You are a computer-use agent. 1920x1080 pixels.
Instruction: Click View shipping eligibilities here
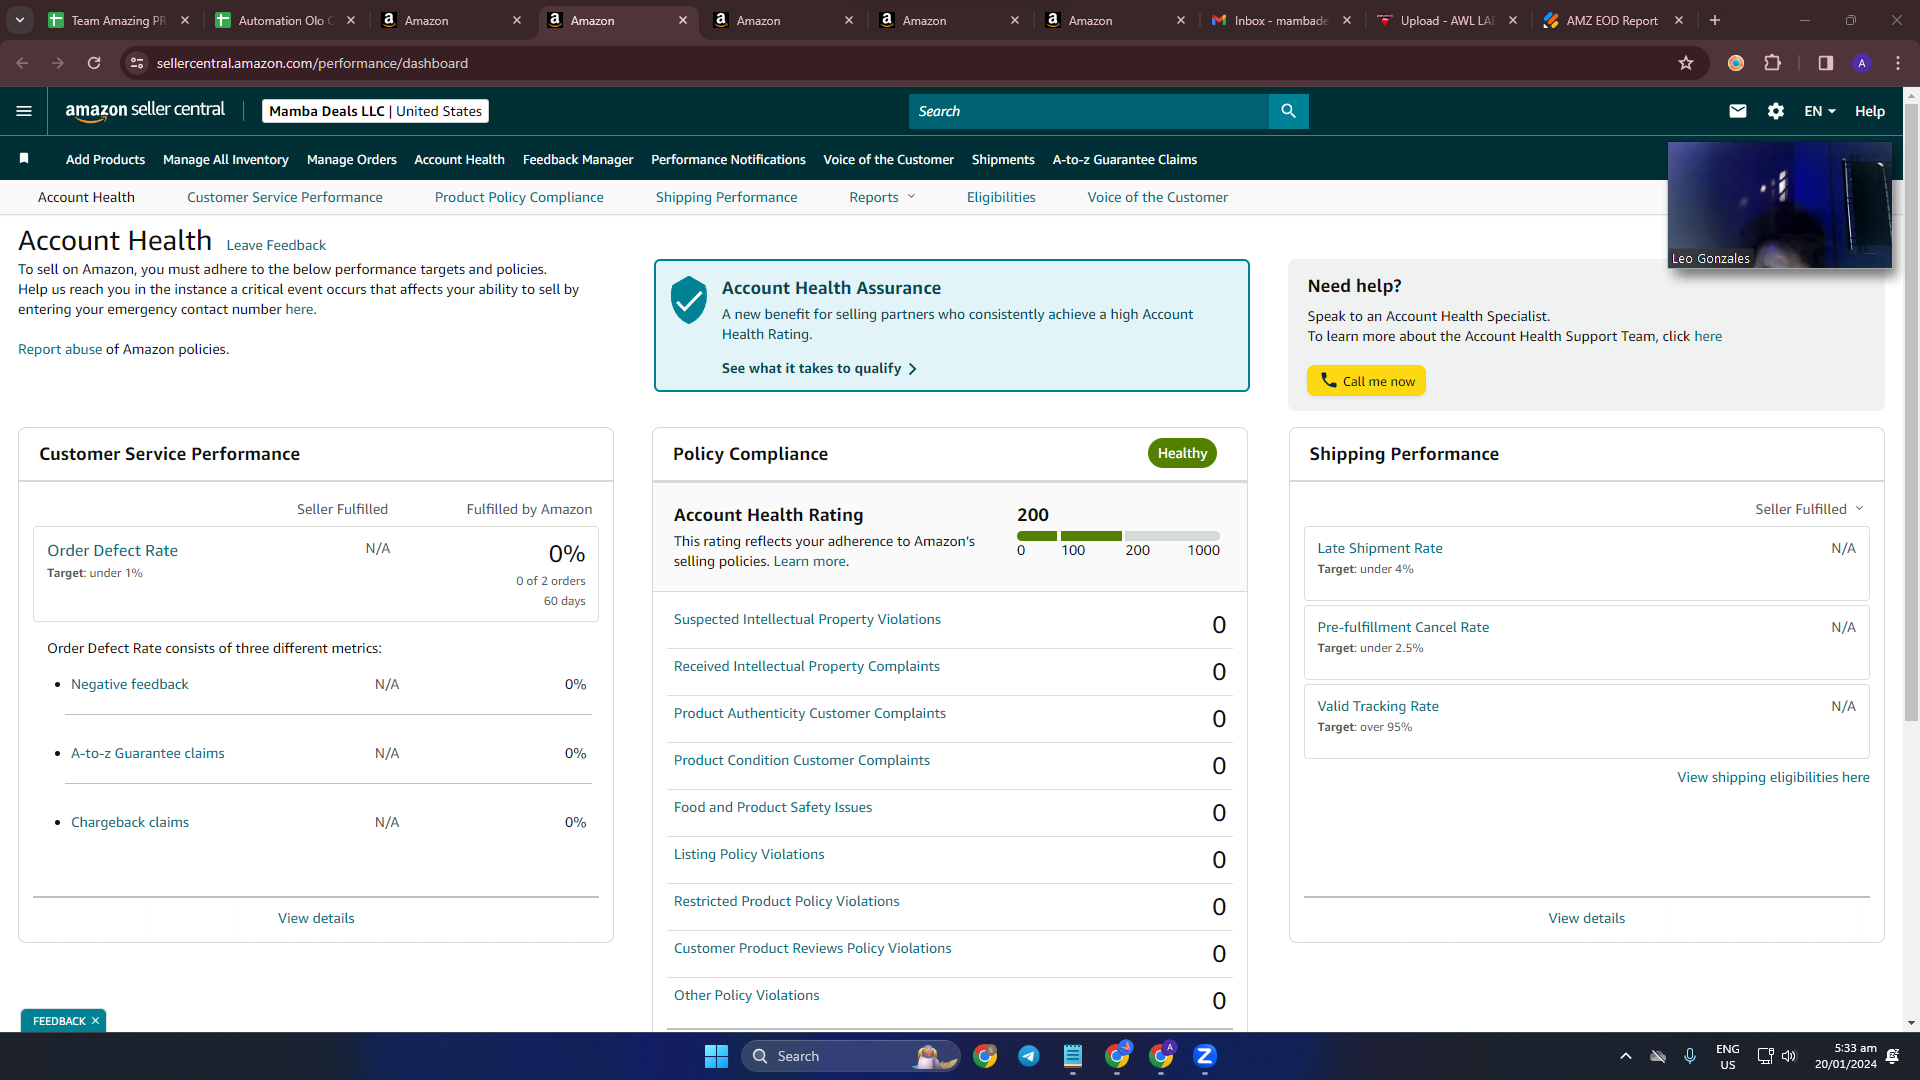pos(1773,777)
